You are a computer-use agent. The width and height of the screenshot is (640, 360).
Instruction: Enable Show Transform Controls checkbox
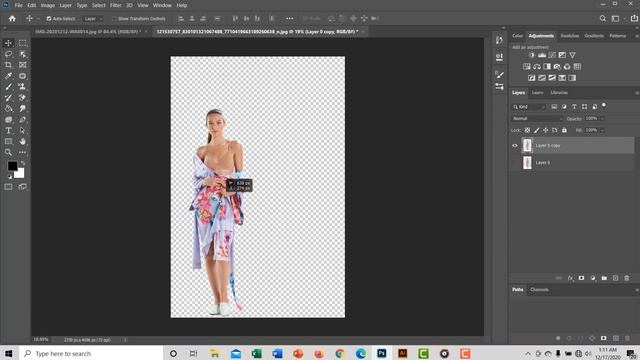coord(114,19)
